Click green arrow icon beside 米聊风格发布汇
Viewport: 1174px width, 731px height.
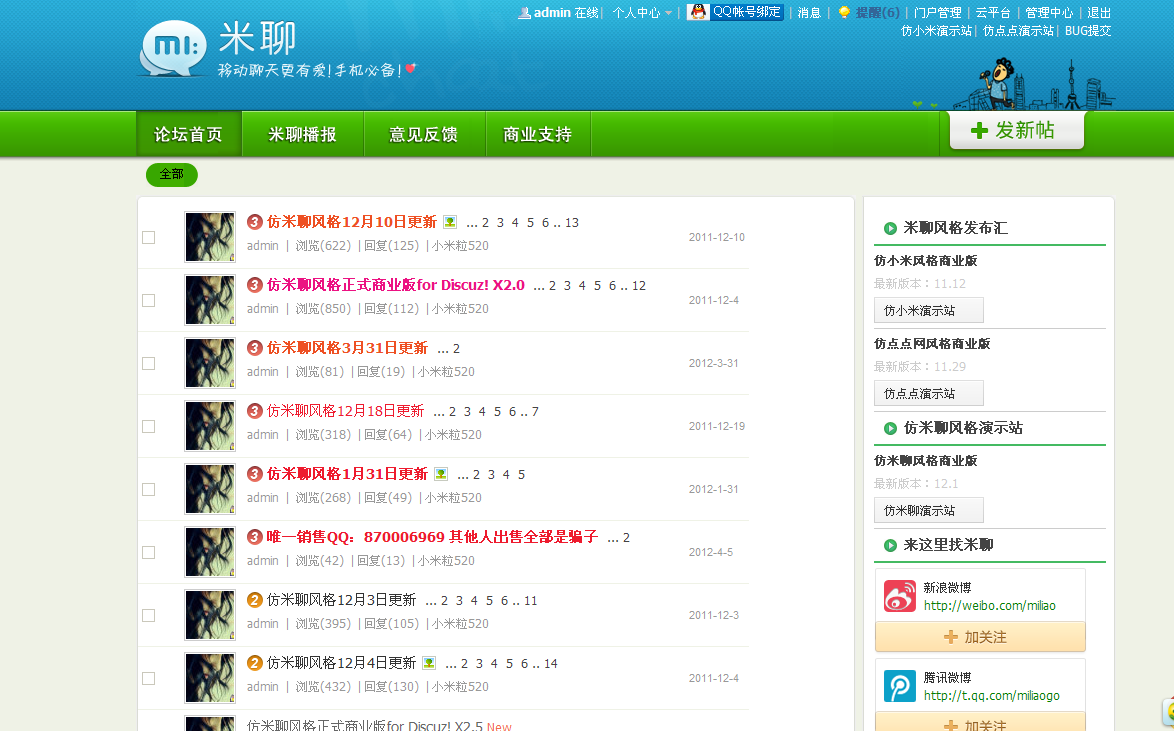pos(890,228)
